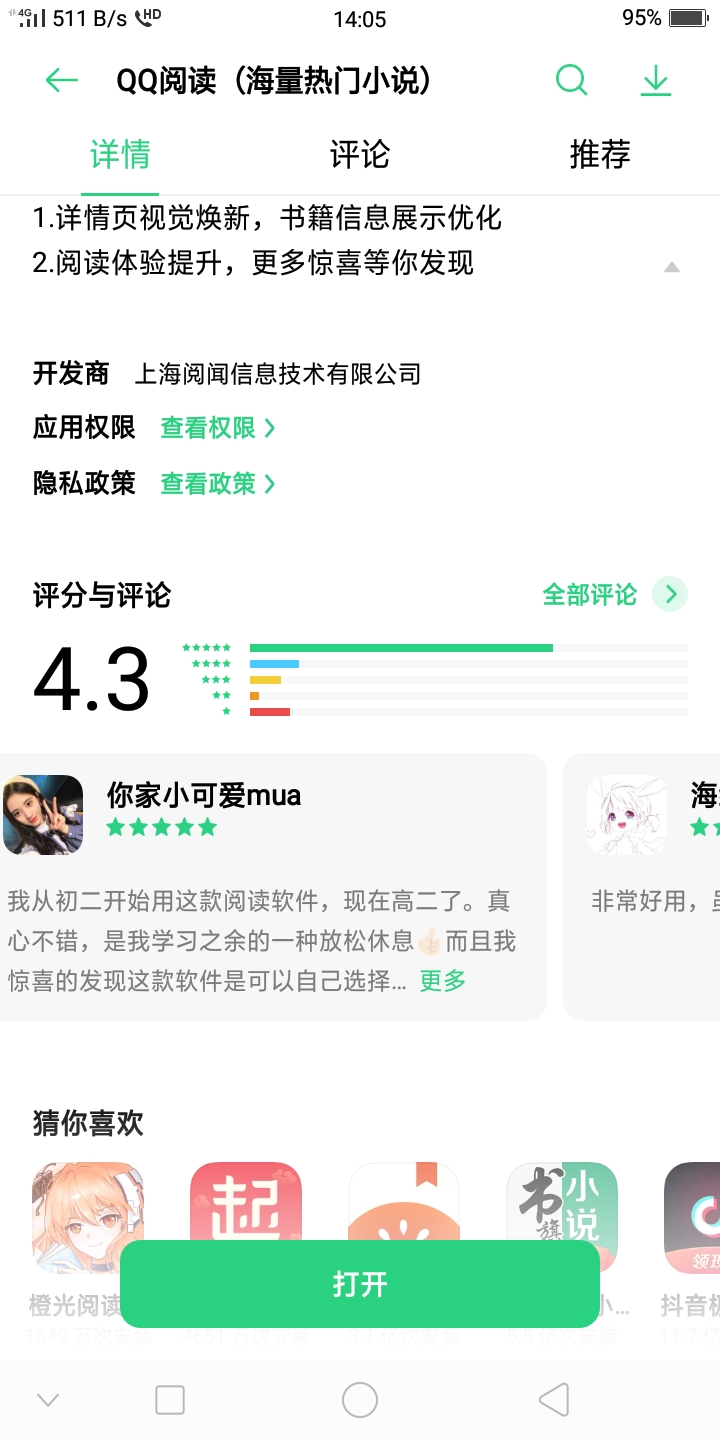Viewport: 720px width, 1440px height.
Task: Switch to the 推荐 tab
Action: [600, 155]
